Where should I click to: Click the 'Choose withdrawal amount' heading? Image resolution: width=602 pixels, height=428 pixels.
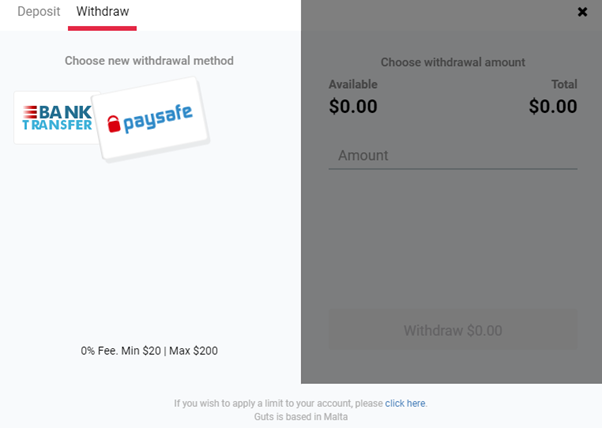[x=453, y=63]
